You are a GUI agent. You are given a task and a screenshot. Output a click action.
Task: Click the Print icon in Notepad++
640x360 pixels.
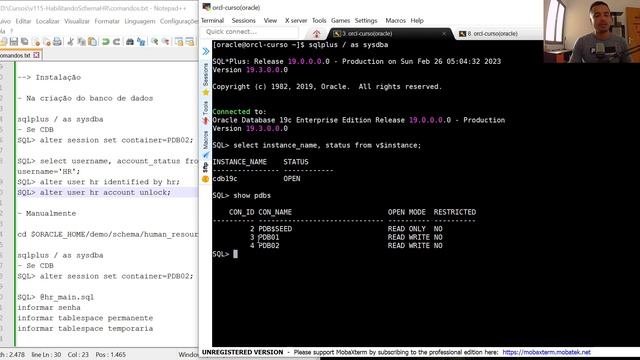coord(57,42)
